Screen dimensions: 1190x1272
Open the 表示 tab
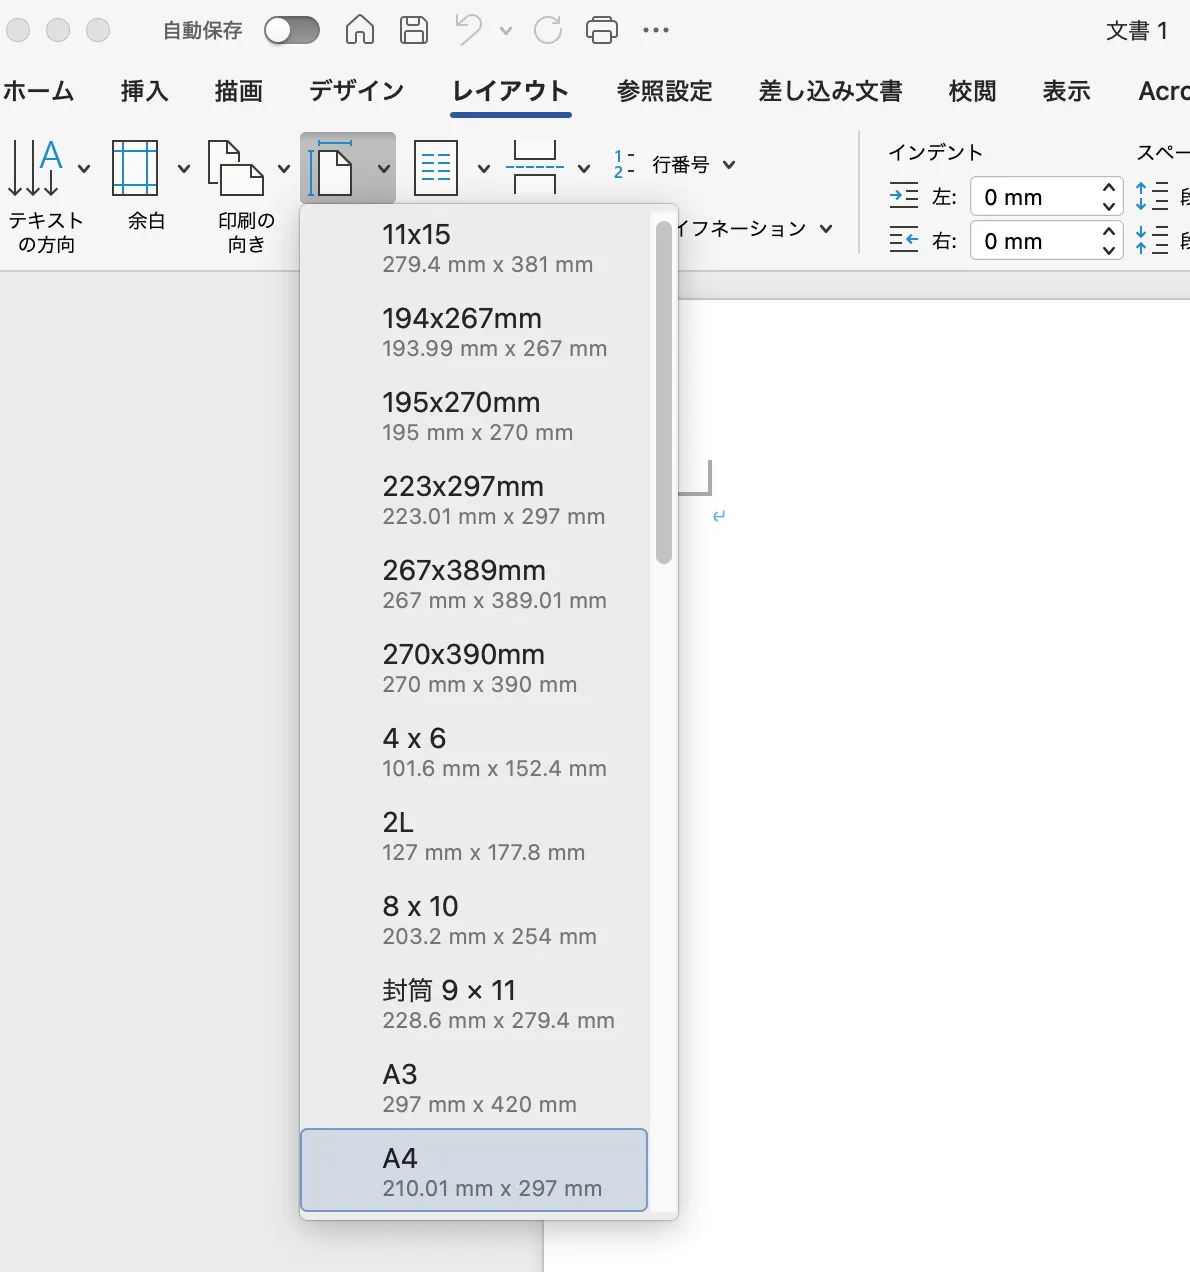1067,91
